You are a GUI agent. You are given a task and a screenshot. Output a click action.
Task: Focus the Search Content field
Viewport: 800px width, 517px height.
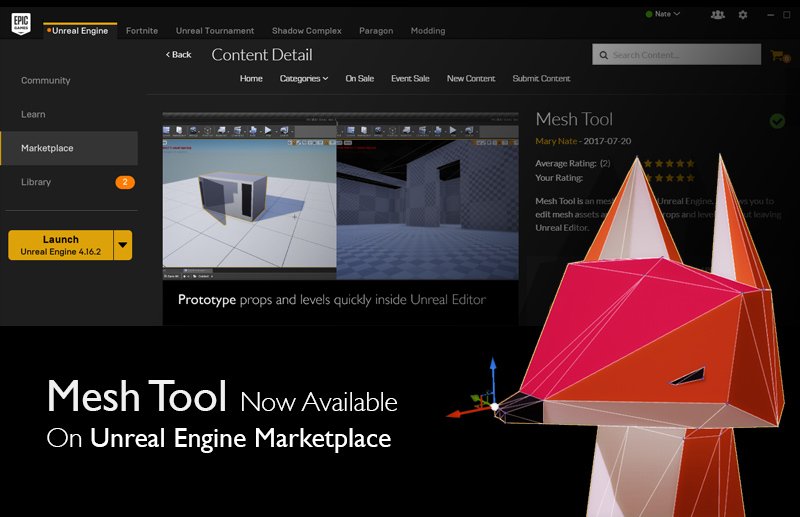pyautogui.click(x=677, y=55)
